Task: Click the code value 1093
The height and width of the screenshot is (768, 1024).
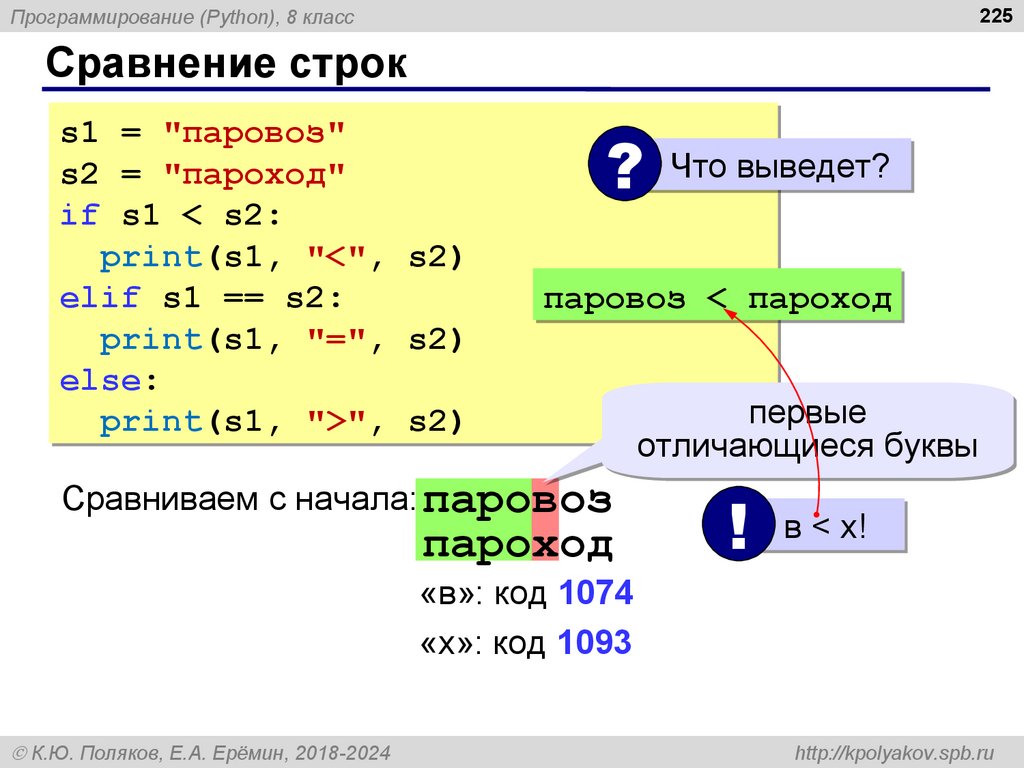Action: (595, 641)
